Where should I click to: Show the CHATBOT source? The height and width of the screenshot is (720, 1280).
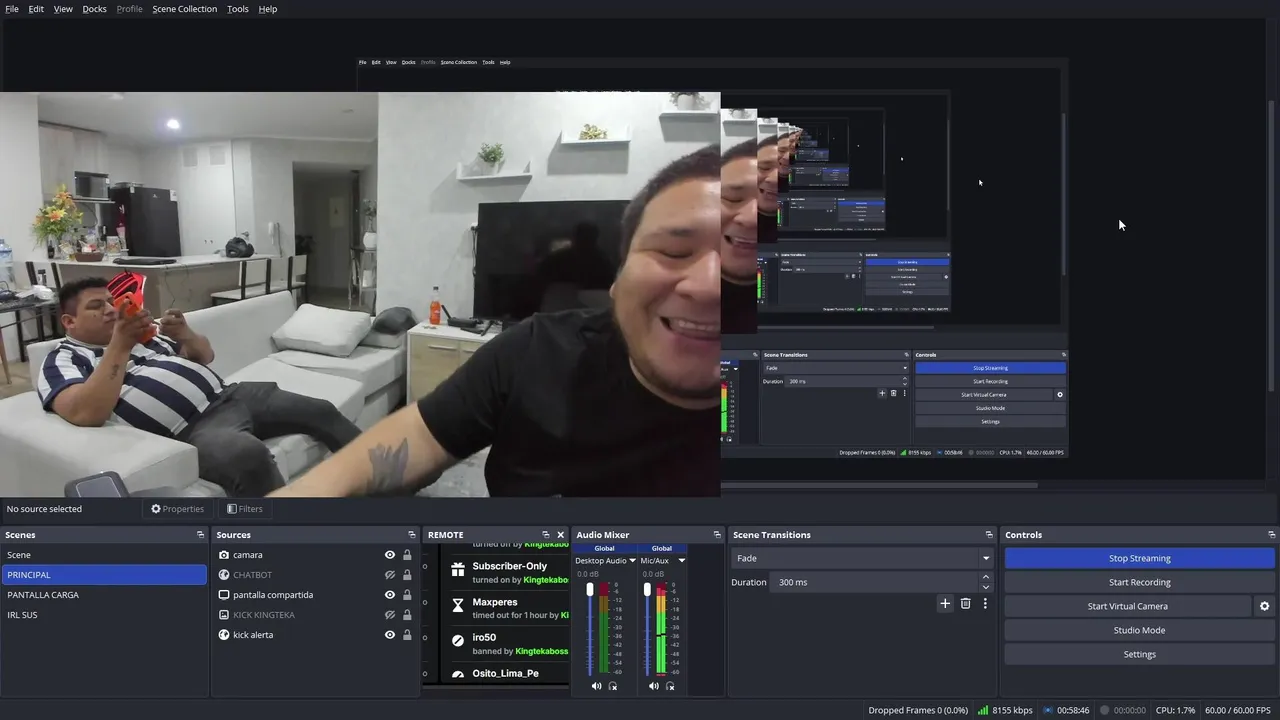[x=390, y=575]
